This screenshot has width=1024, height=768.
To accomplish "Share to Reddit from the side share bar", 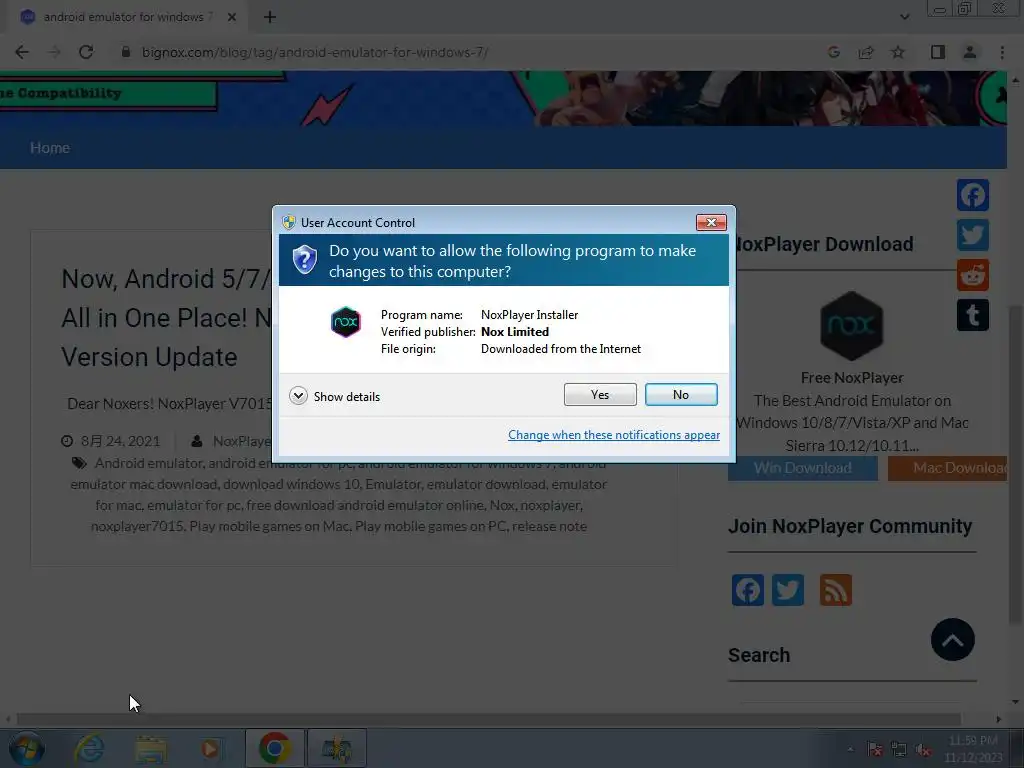I will [x=973, y=275].
